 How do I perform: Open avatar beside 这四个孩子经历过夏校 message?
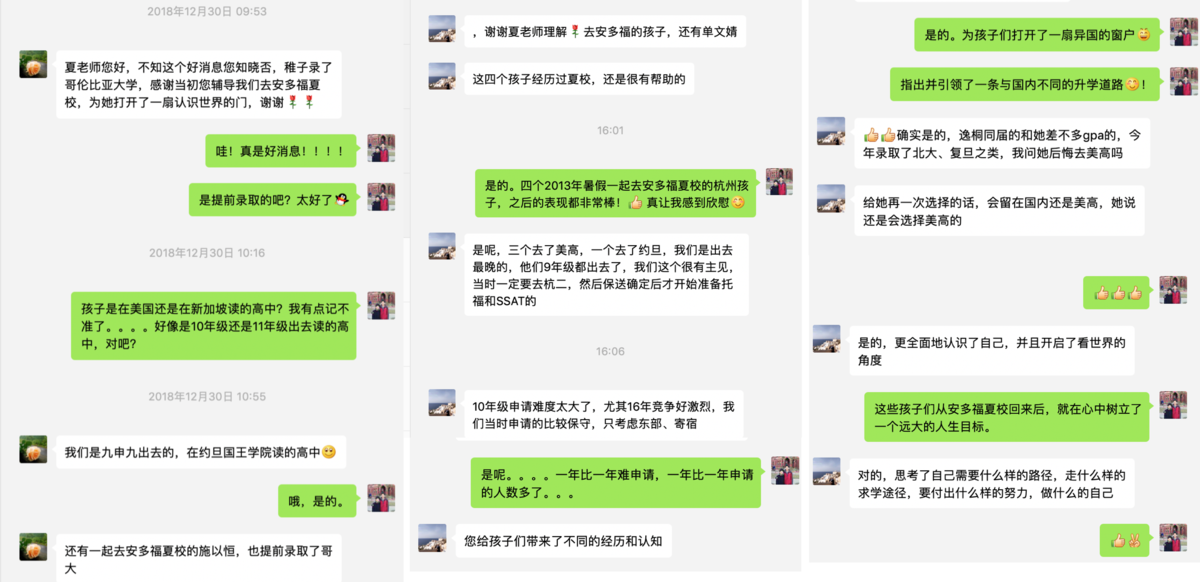(442, 77)
